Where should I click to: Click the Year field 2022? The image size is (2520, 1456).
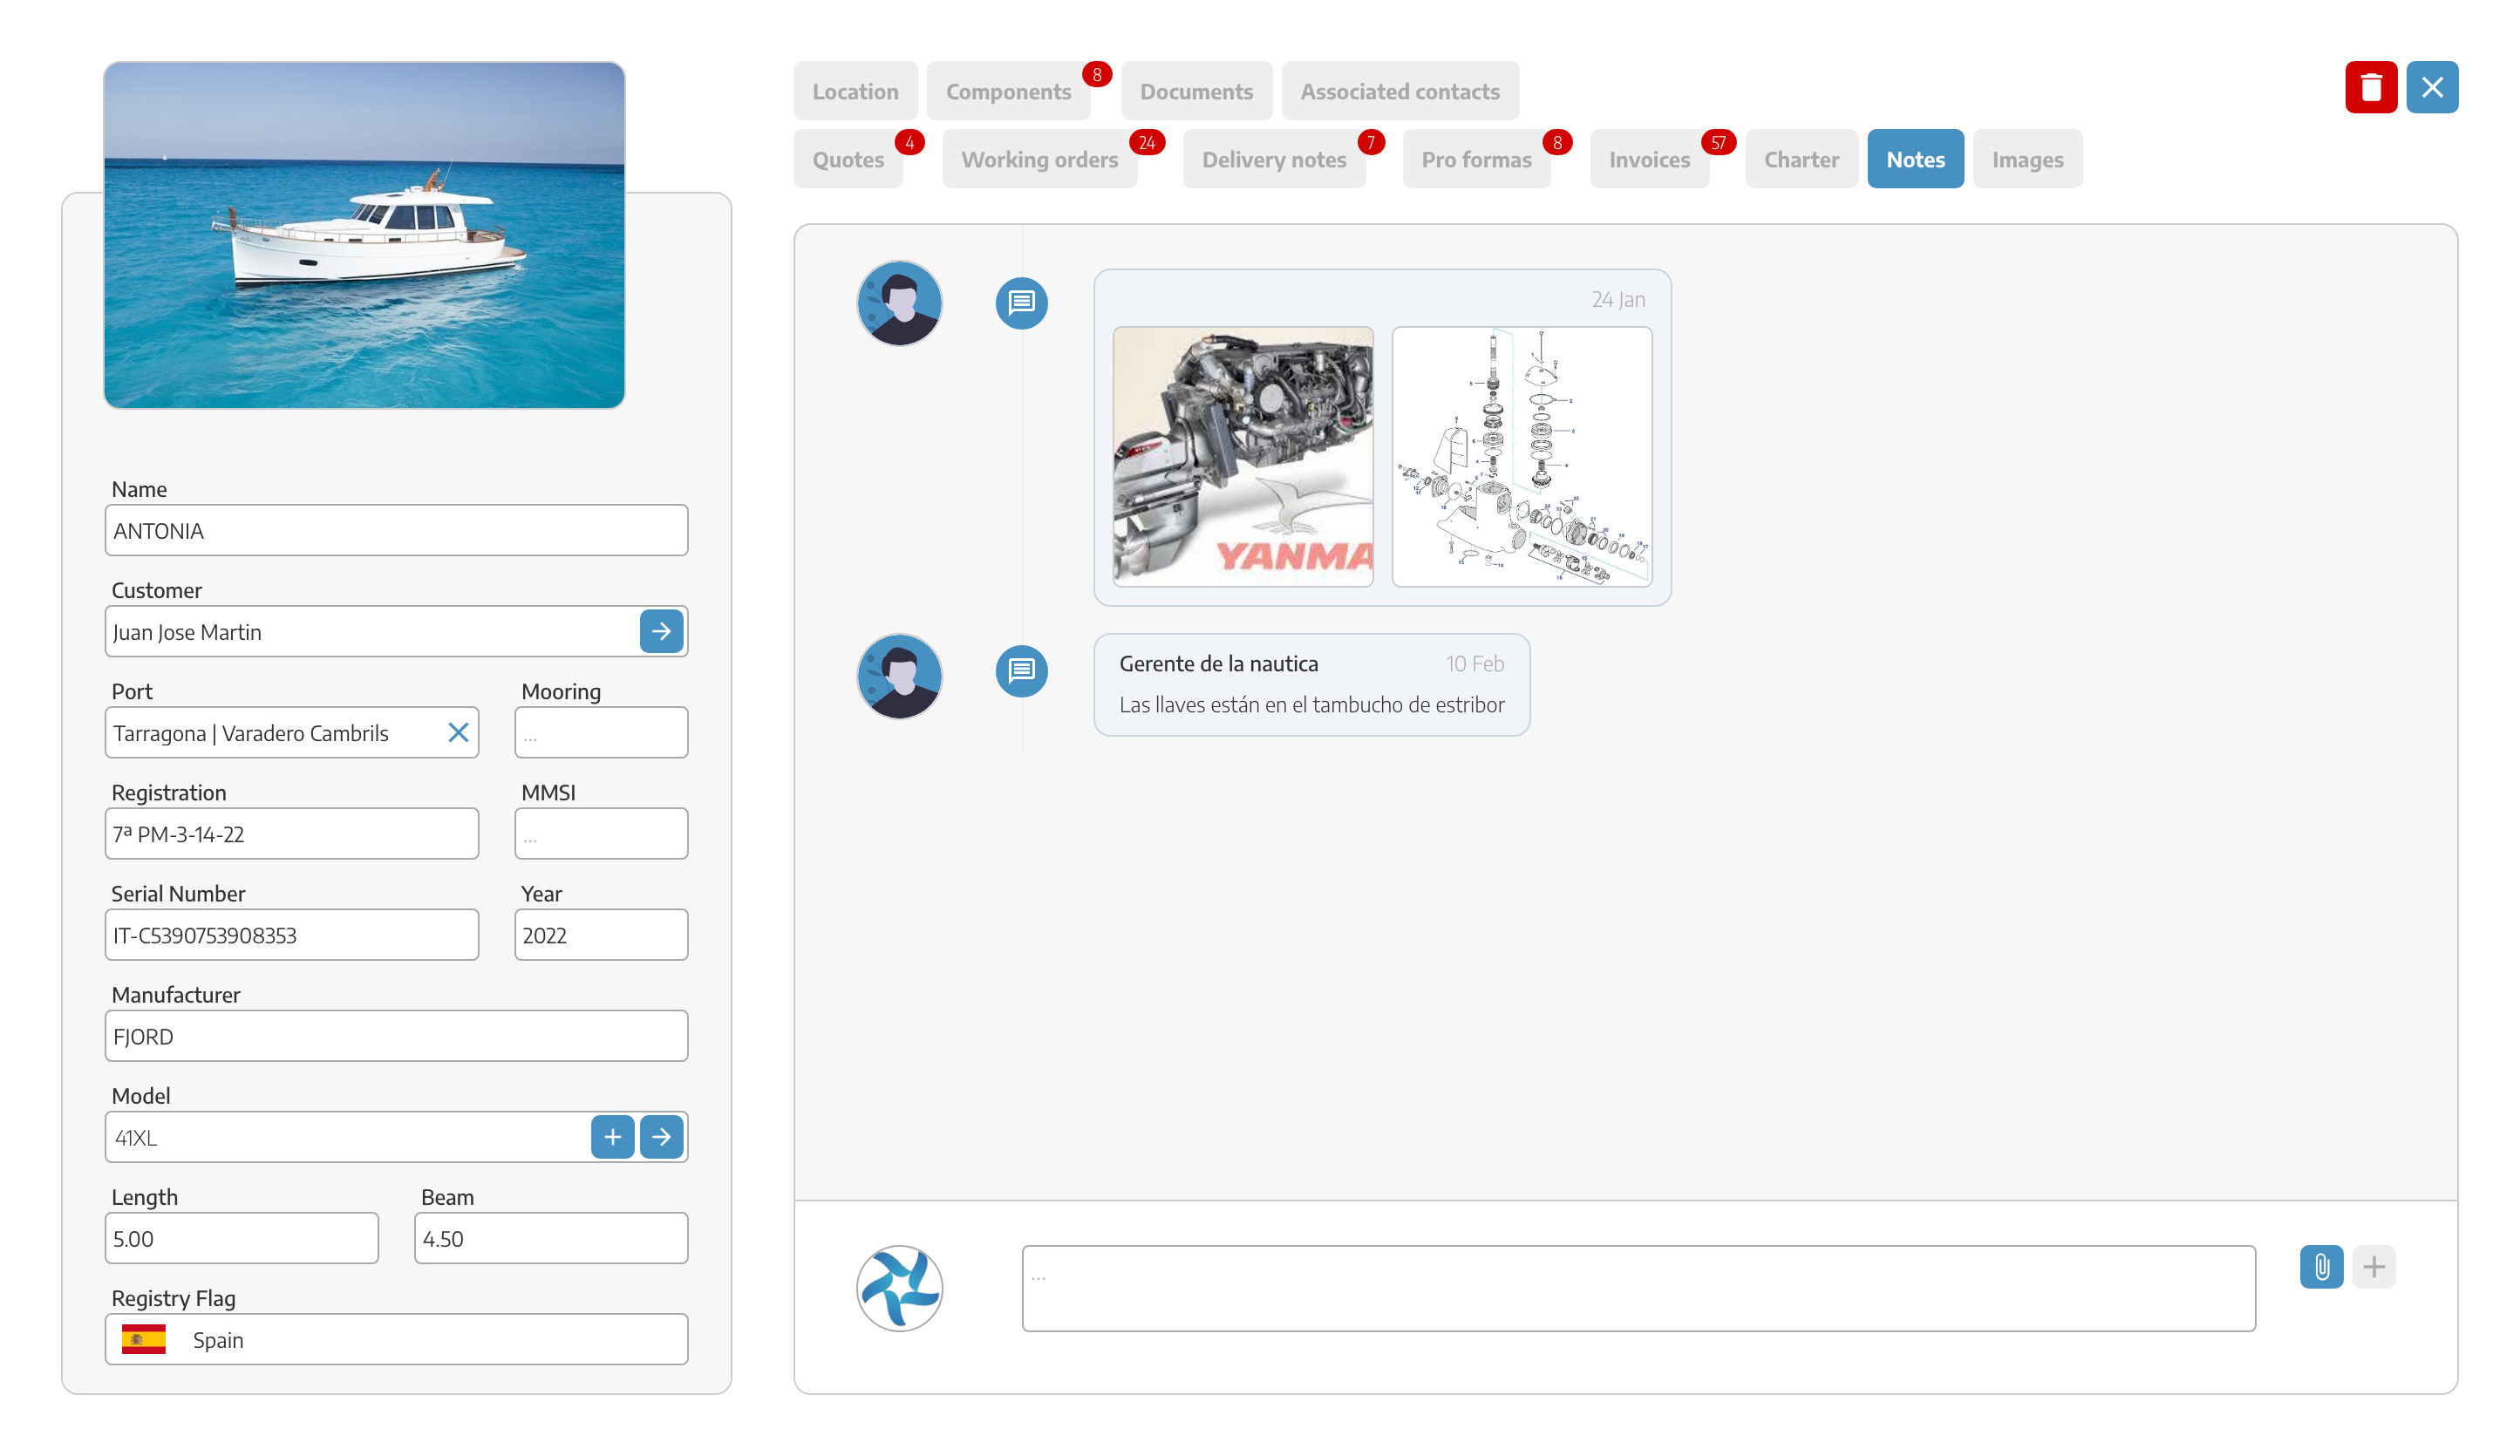(x=601, y=935)
